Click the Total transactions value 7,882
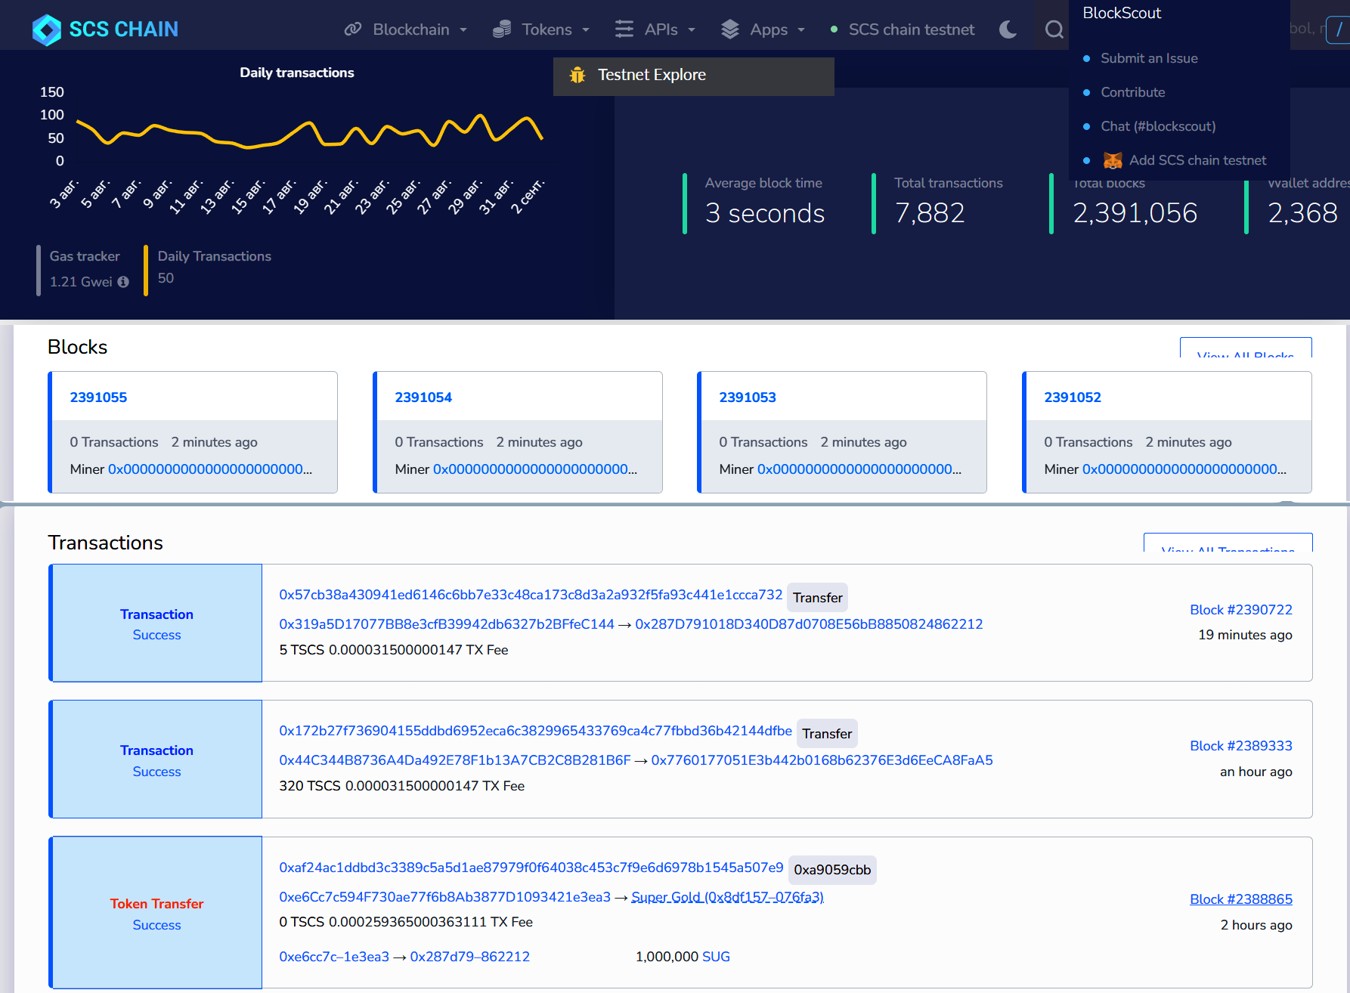 930,213
